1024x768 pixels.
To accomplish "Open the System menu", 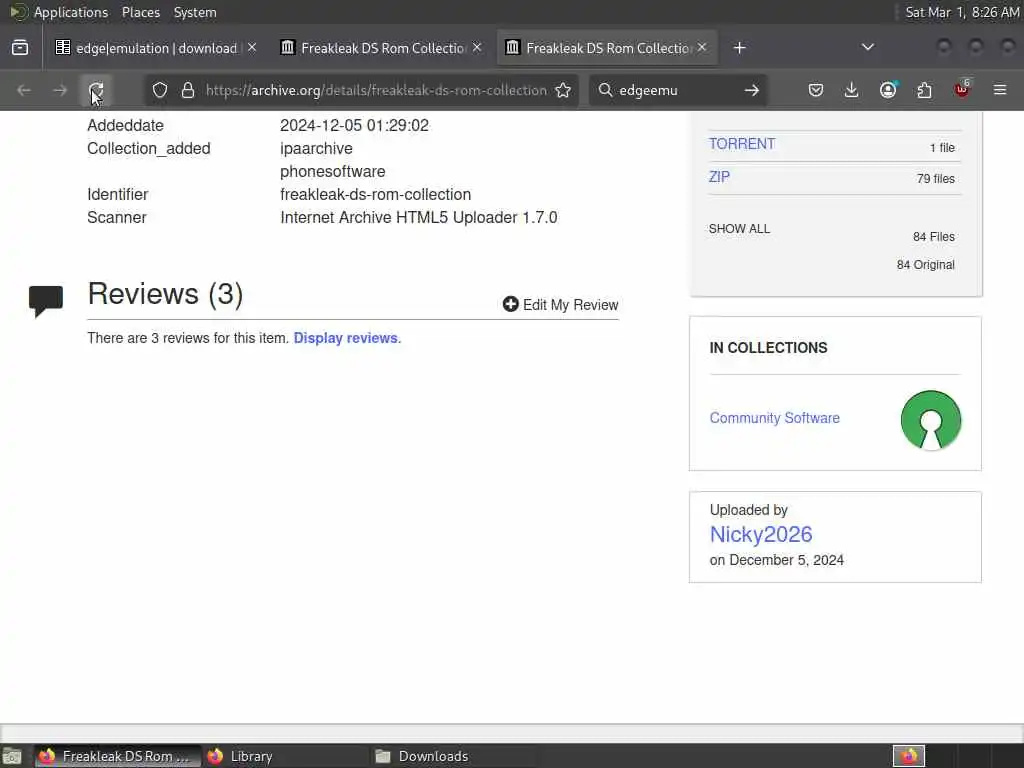I will (195, 12).
